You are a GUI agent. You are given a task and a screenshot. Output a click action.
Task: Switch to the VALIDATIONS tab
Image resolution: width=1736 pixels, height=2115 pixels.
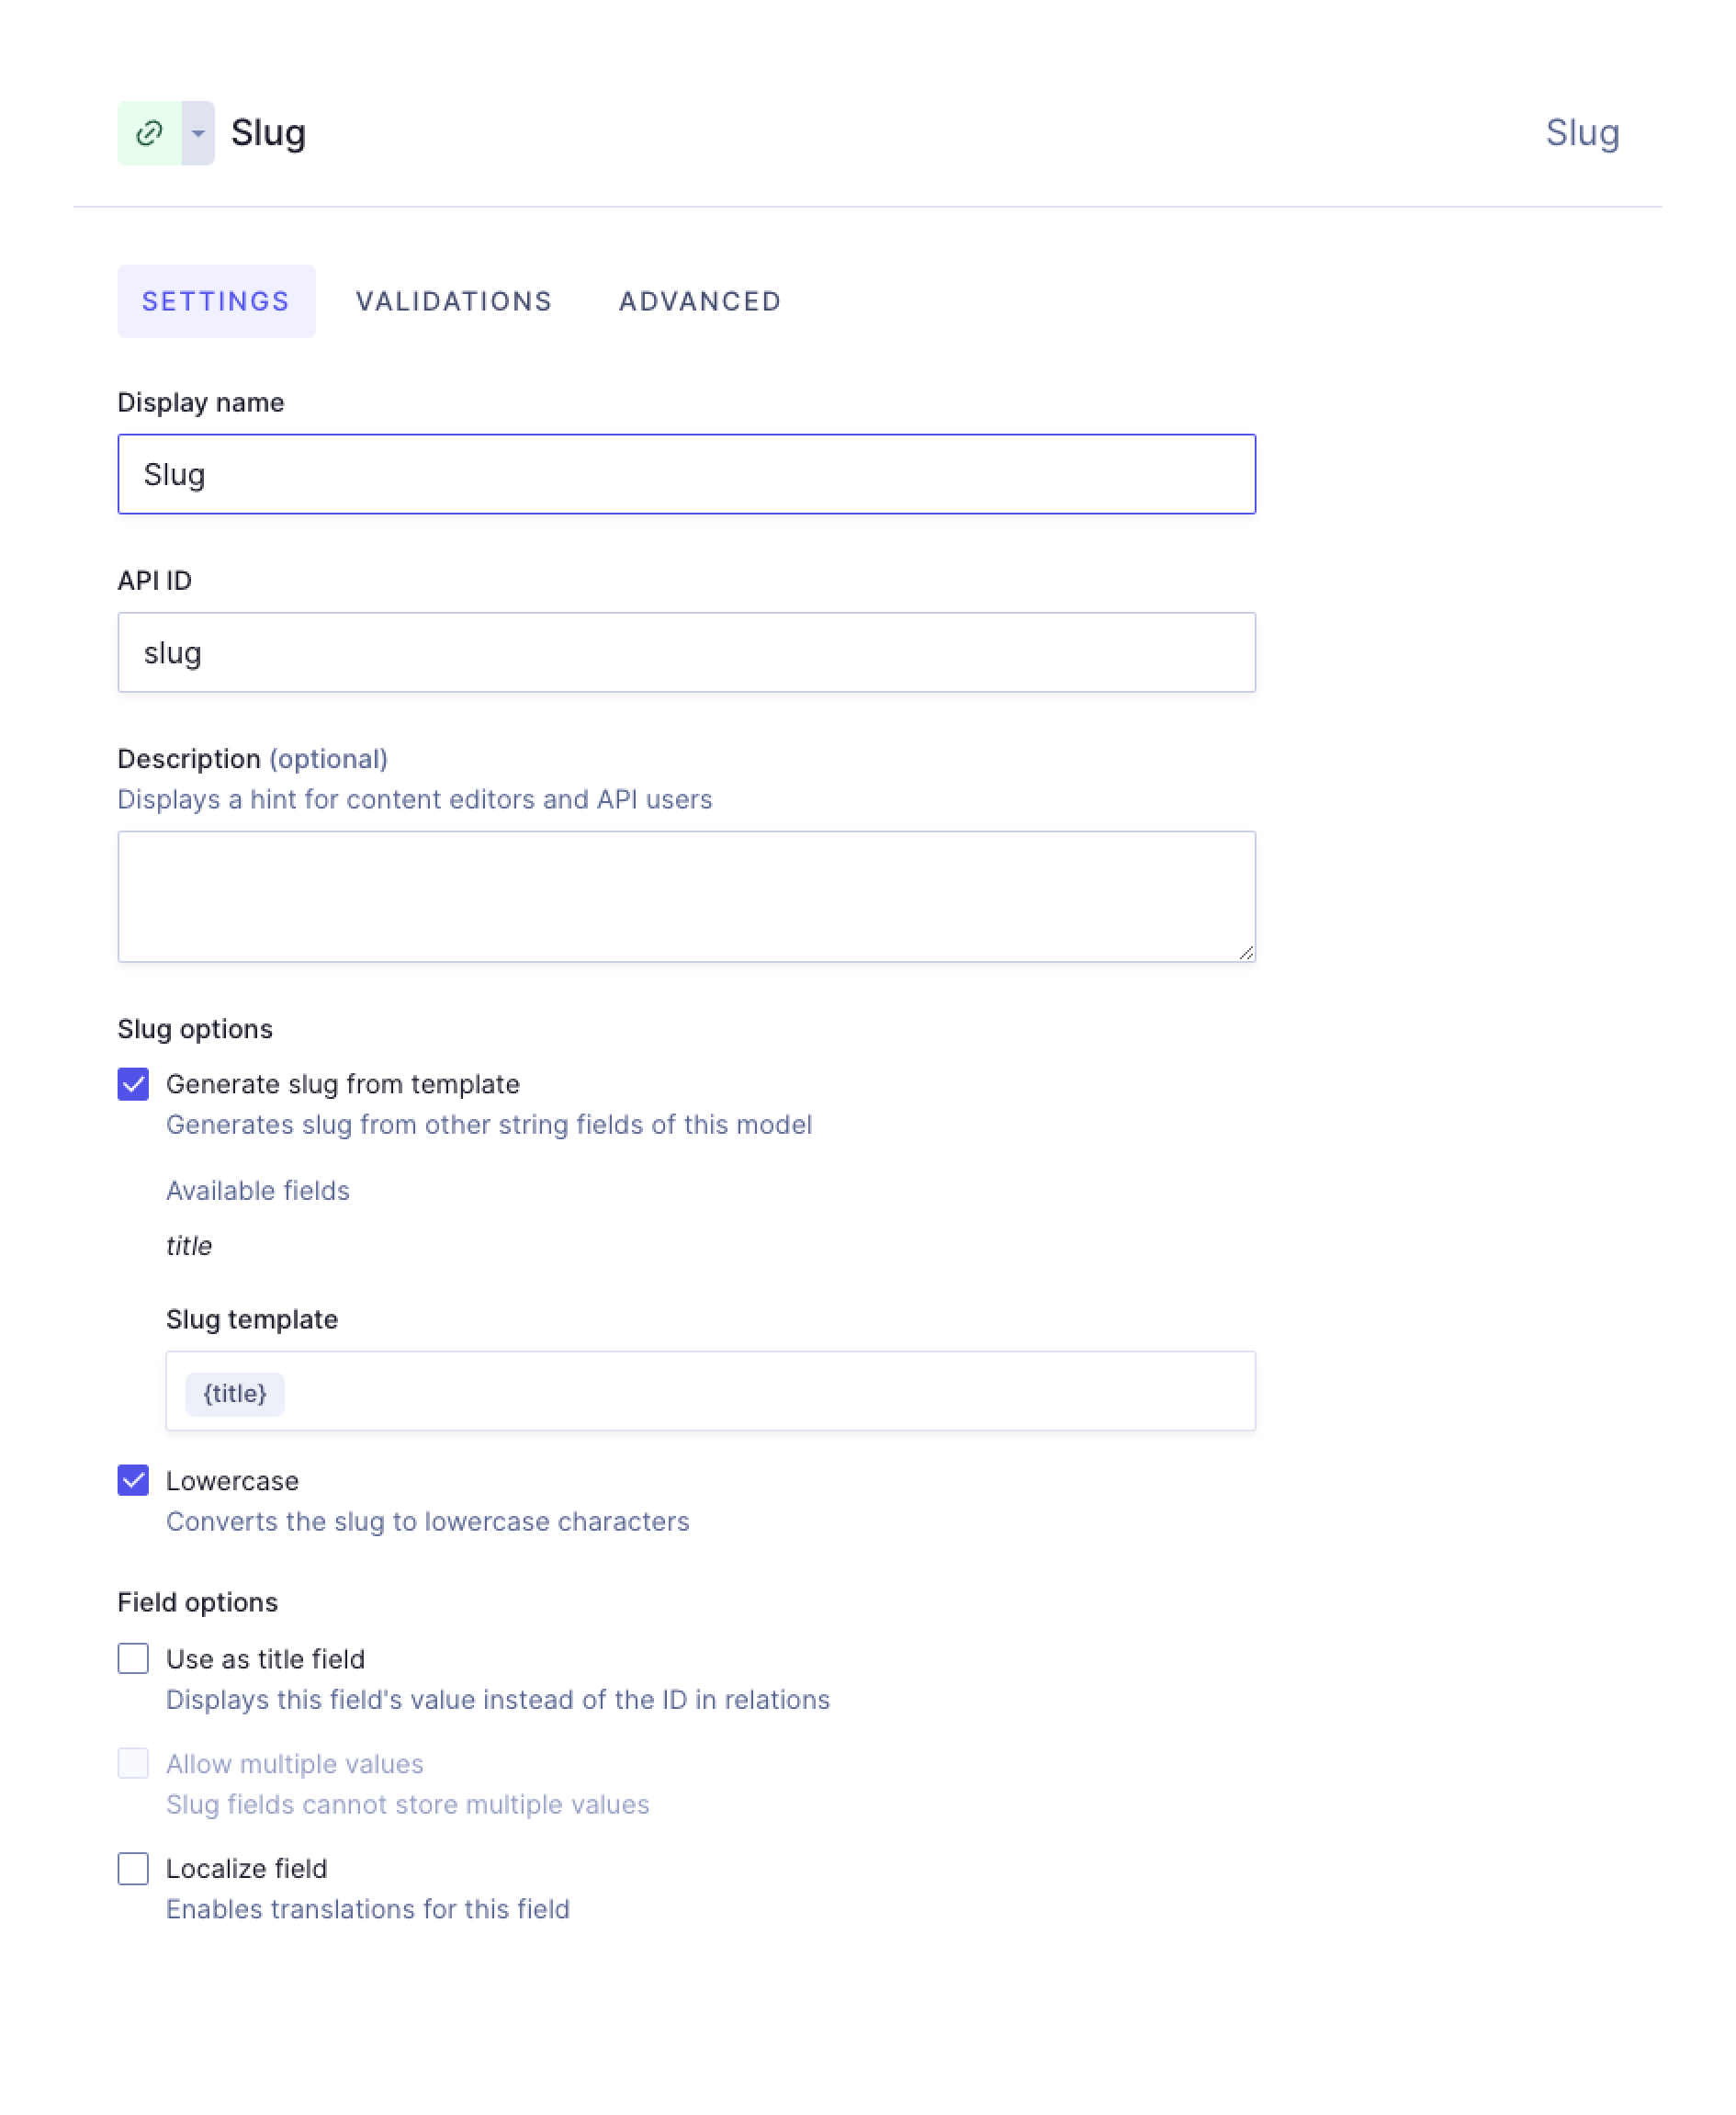[455, 300]
